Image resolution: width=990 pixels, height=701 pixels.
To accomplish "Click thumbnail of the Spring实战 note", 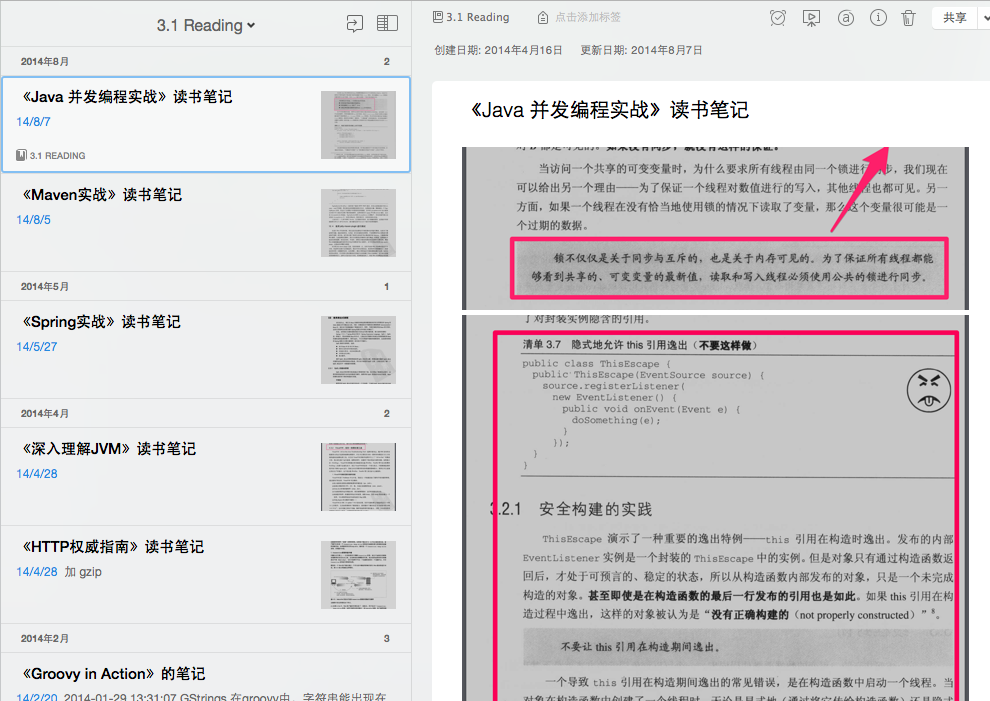I will (x=358, y=349).
